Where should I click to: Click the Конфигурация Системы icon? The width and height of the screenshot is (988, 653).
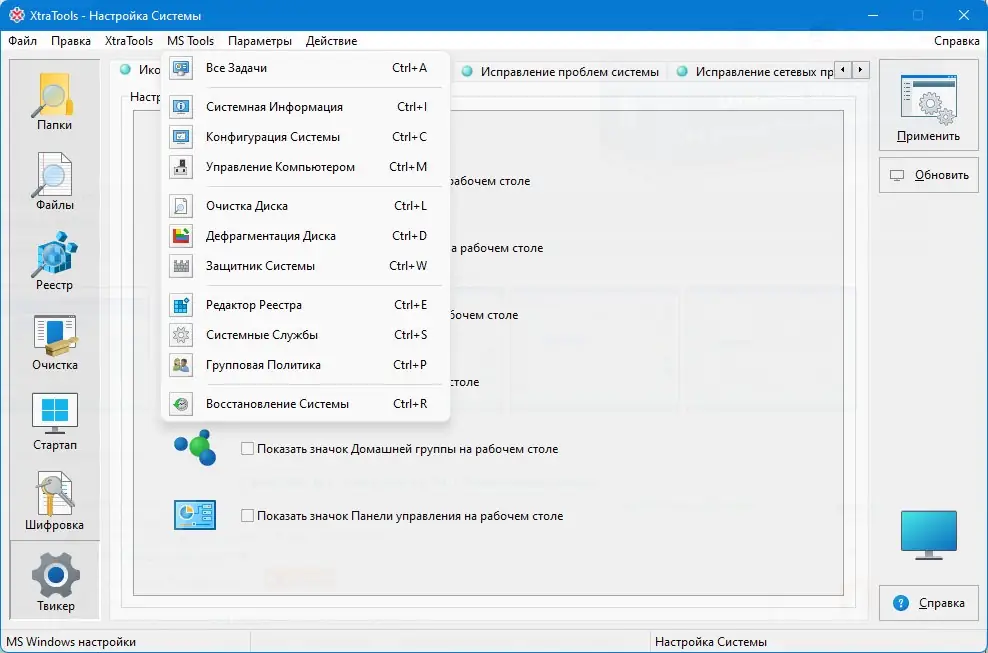pos(181,137)
